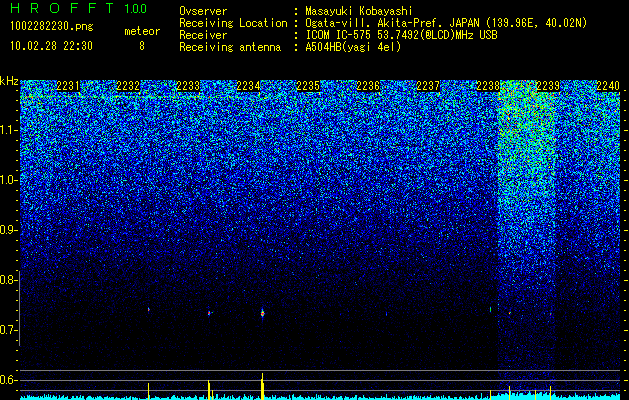This screenshot has width=629, height=400.
Task: Click the ICOM IC-575 receiver text
Action: coord(401,35)
